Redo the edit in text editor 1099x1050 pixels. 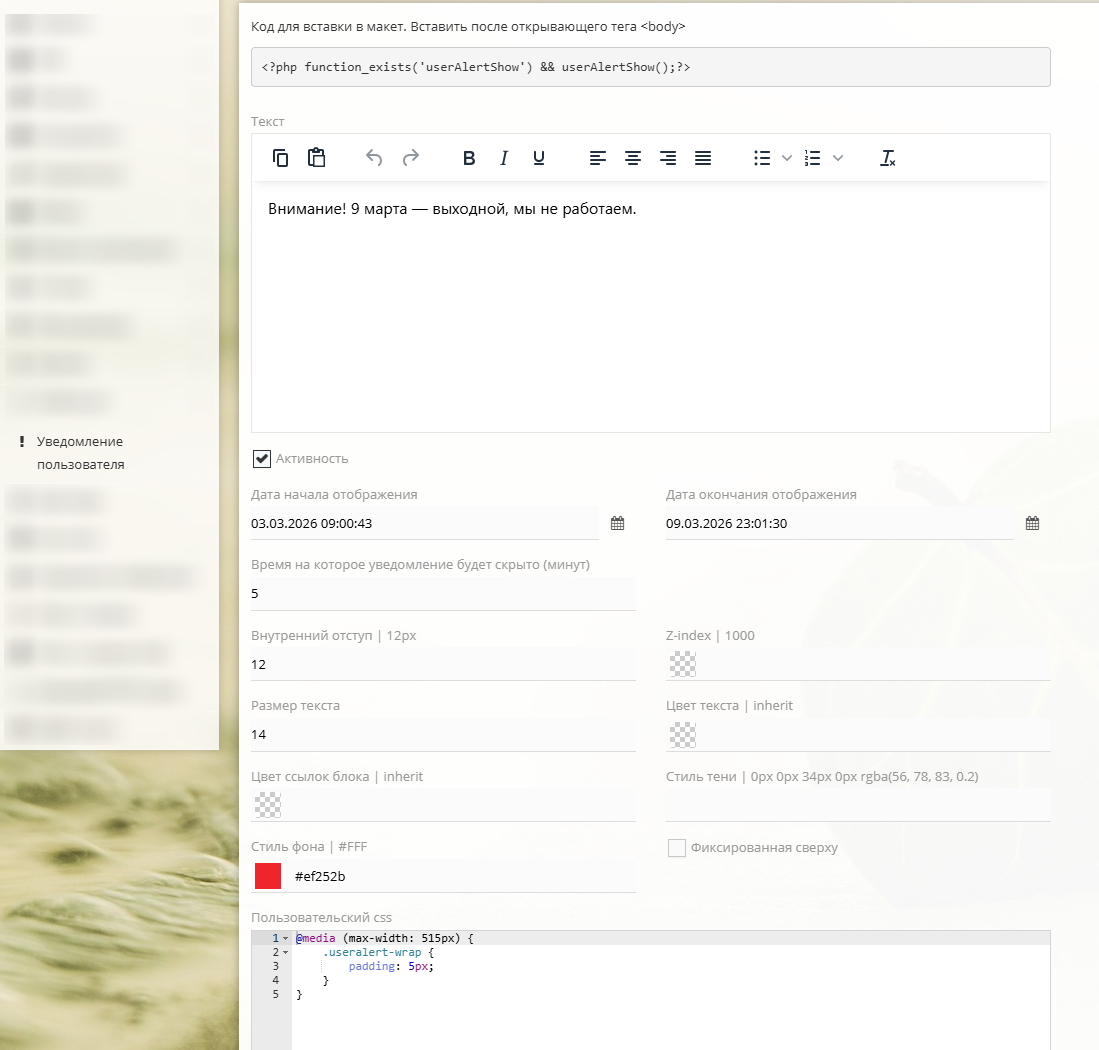point(410,158)
